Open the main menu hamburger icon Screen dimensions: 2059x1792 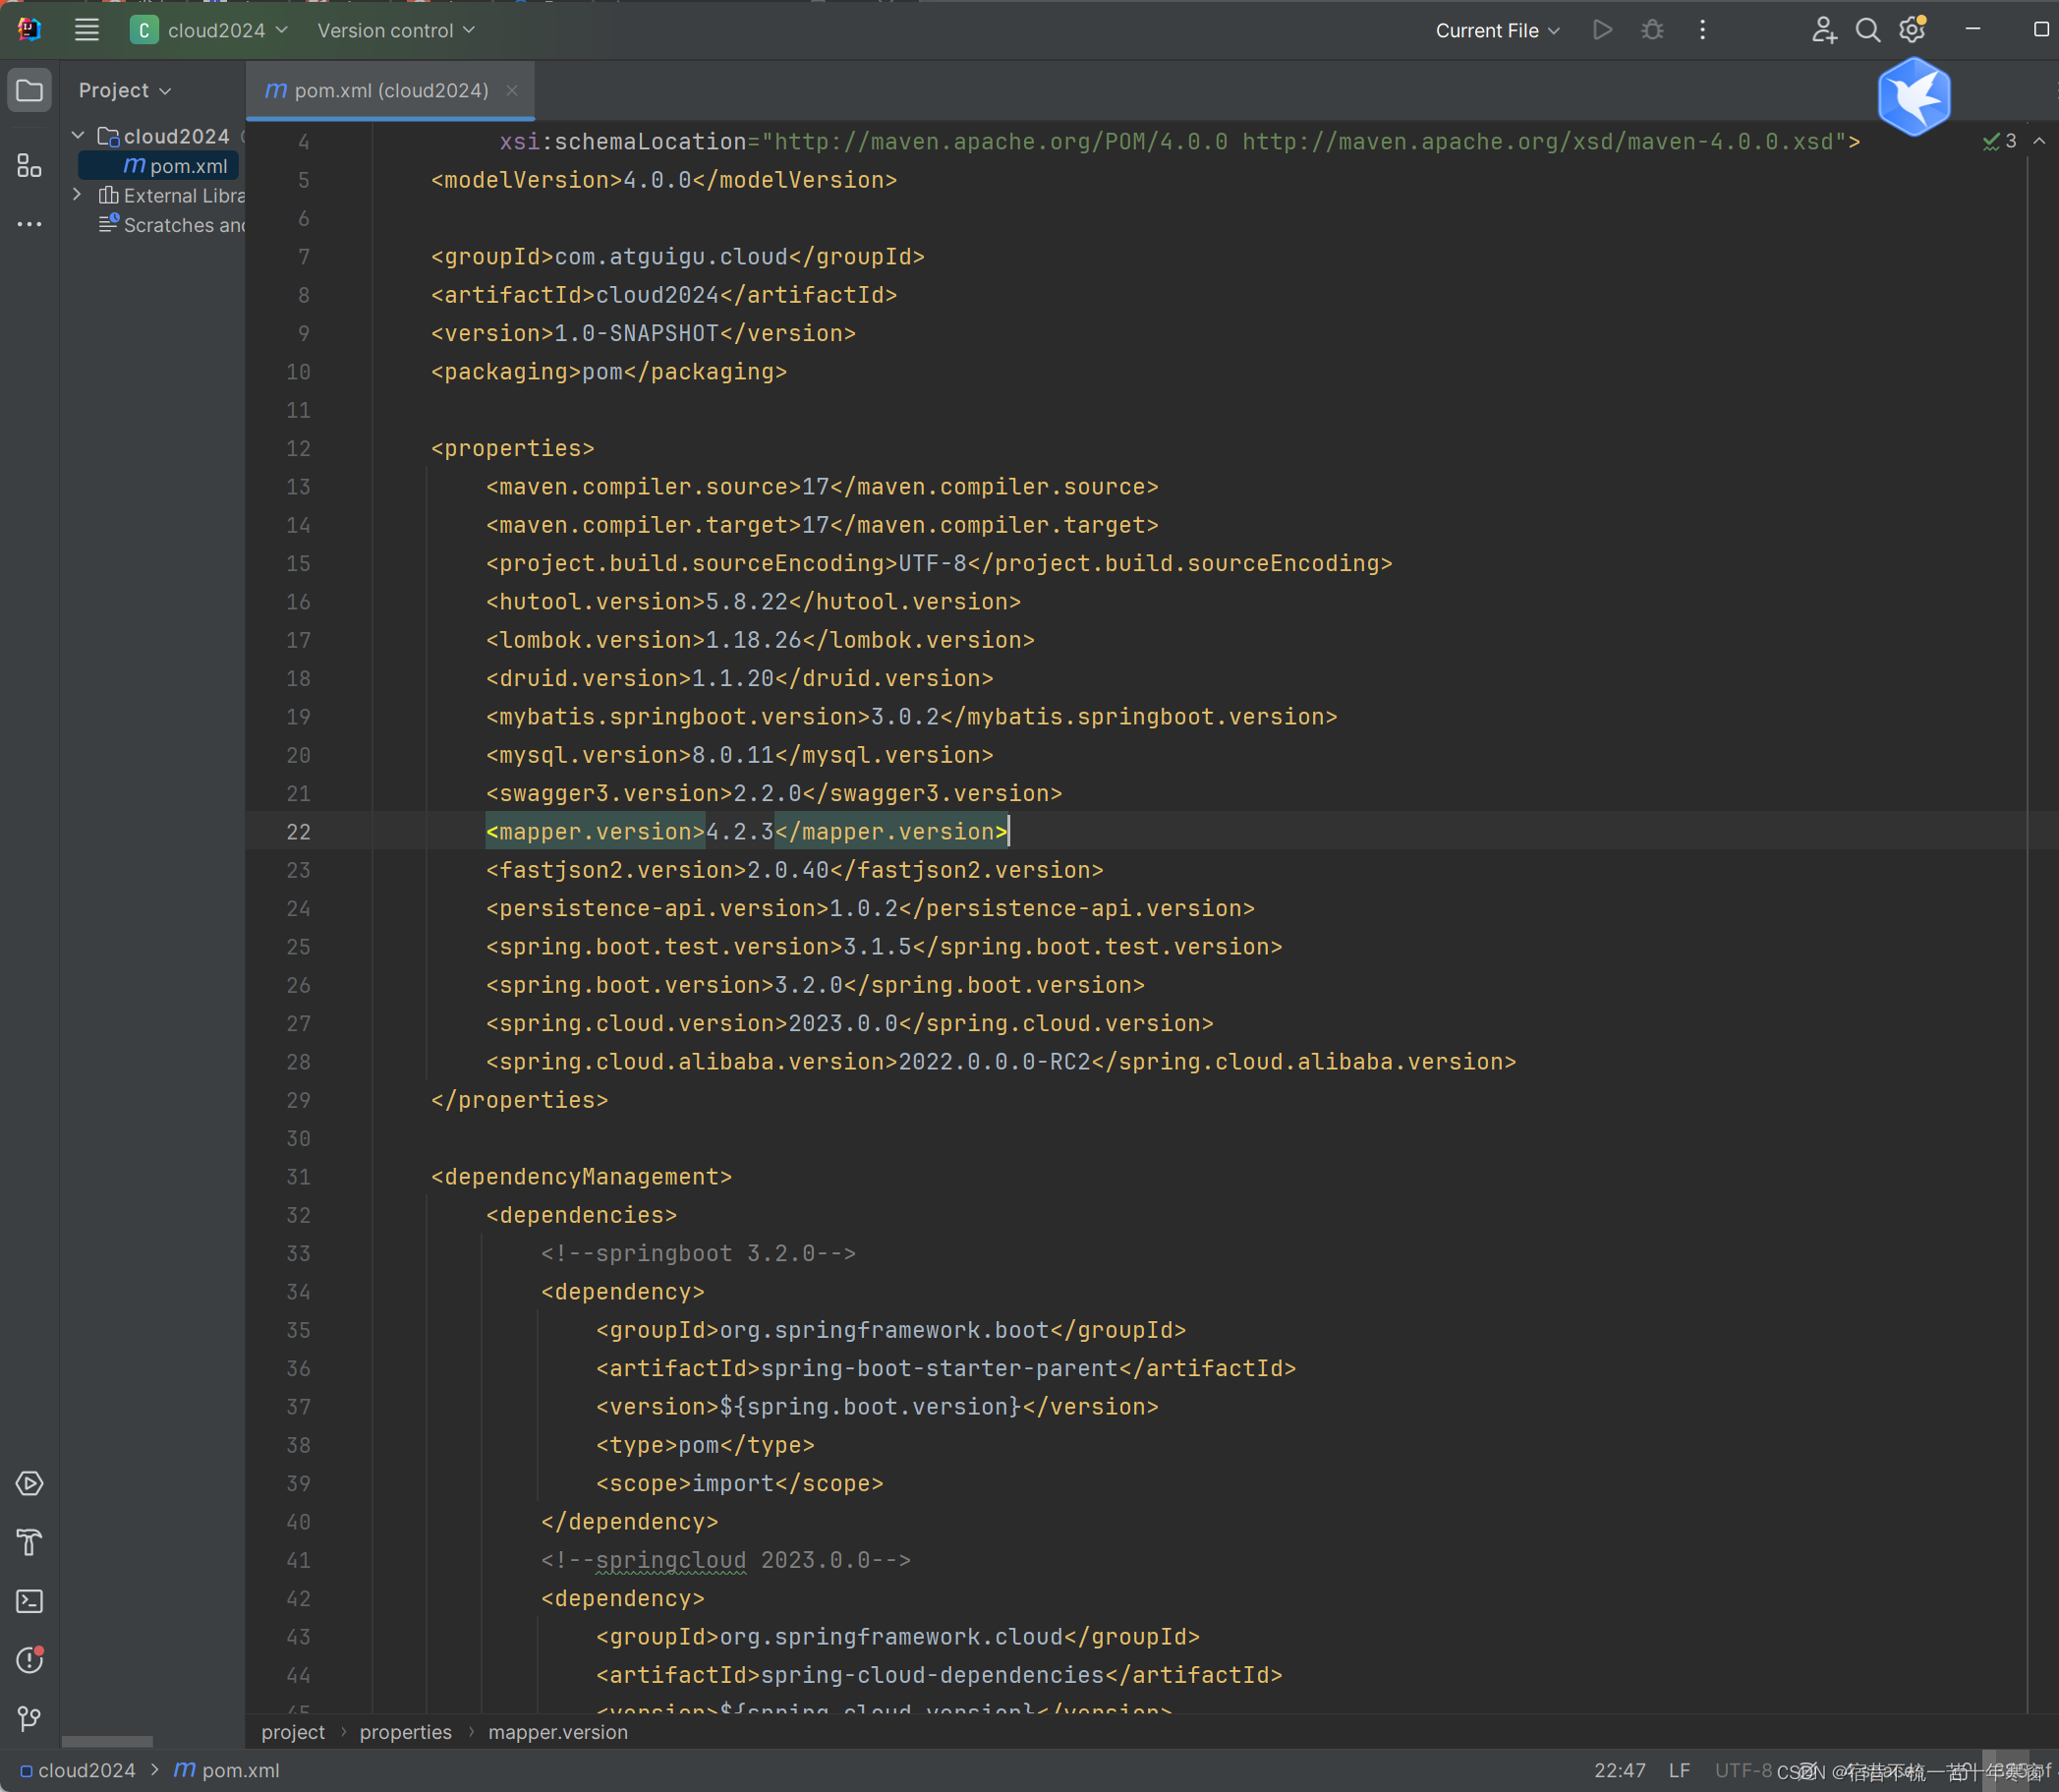[x=86, y=29]
